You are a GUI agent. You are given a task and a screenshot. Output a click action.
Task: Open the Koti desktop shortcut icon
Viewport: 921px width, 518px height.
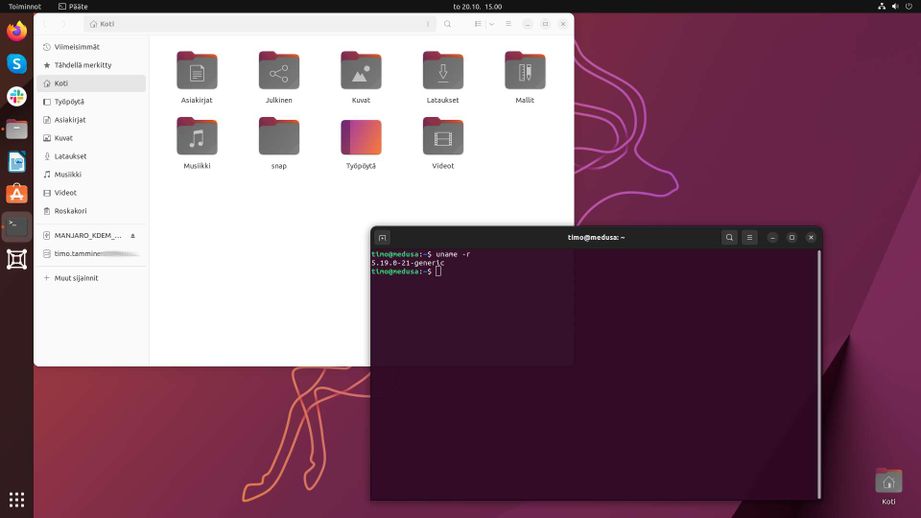pos(888,487)
